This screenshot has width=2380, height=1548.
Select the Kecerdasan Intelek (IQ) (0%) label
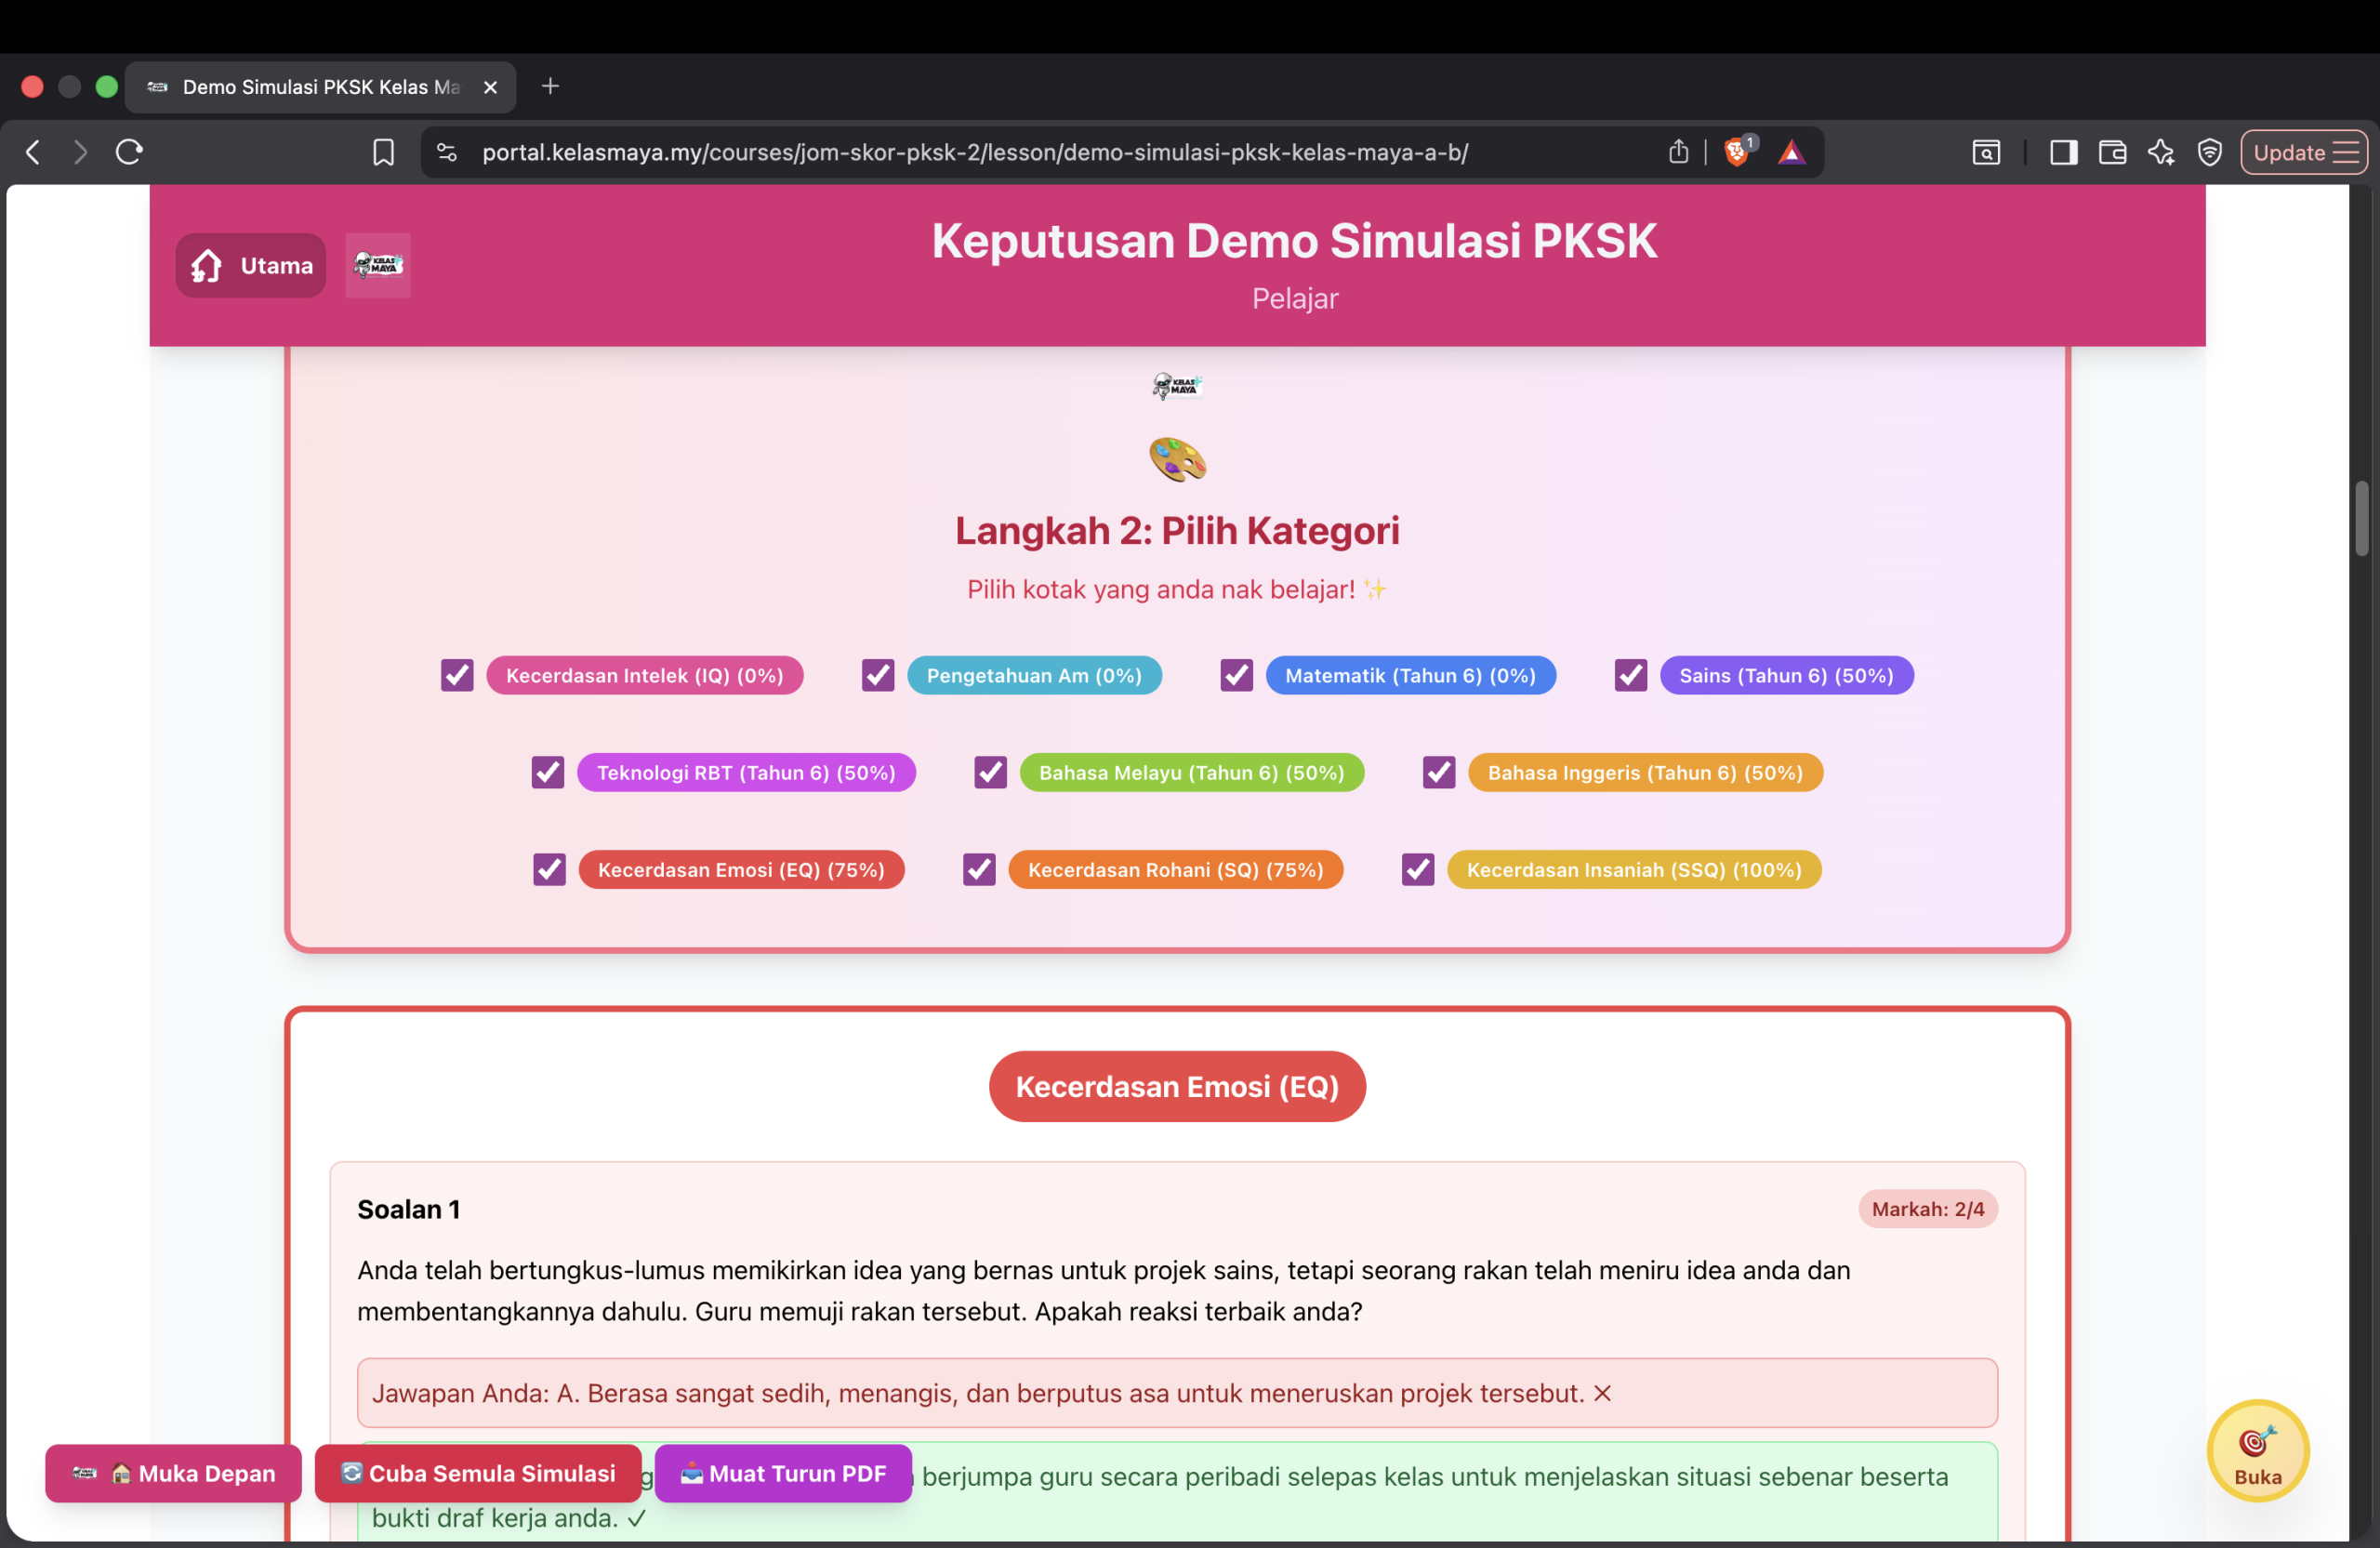645,675
